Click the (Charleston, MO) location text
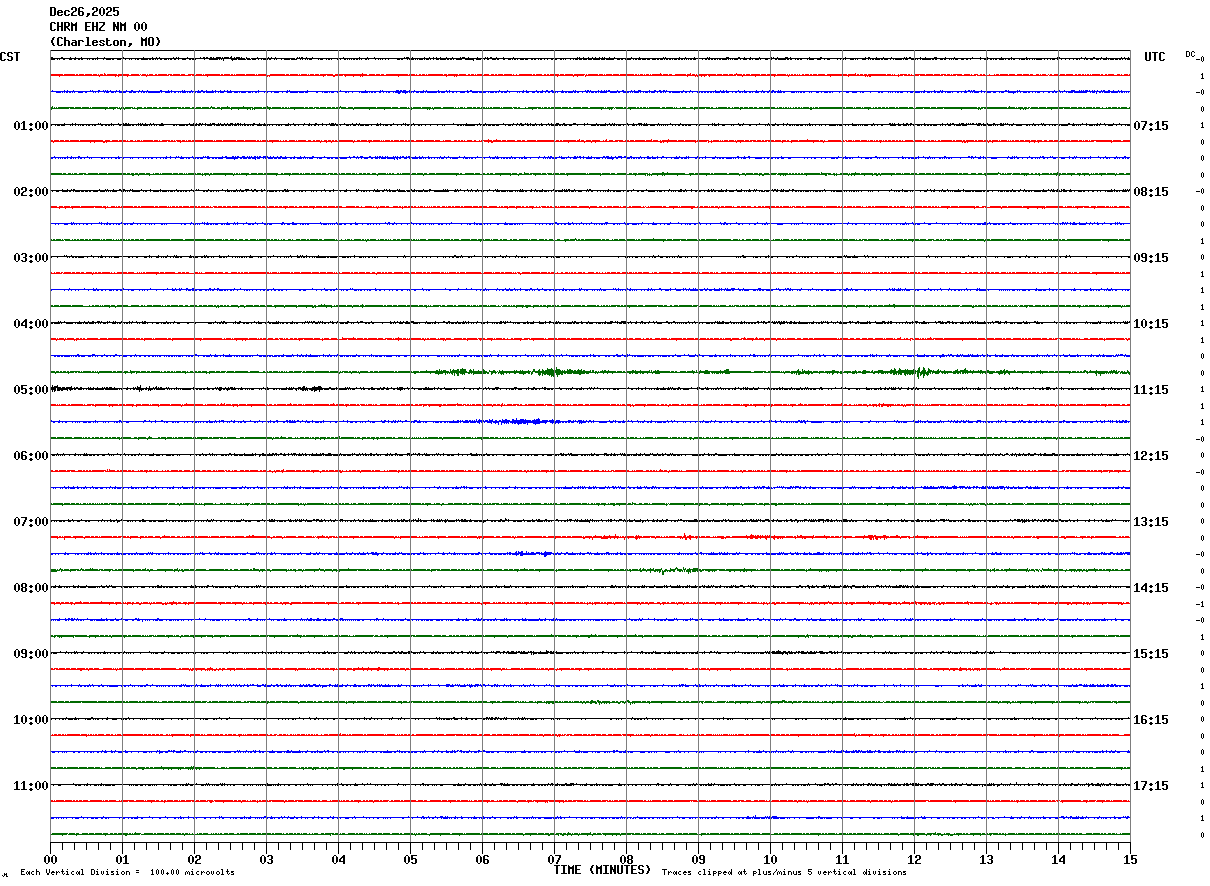Screen dimensions: 1210x886 pyautogui.click(x=105, y=42)
